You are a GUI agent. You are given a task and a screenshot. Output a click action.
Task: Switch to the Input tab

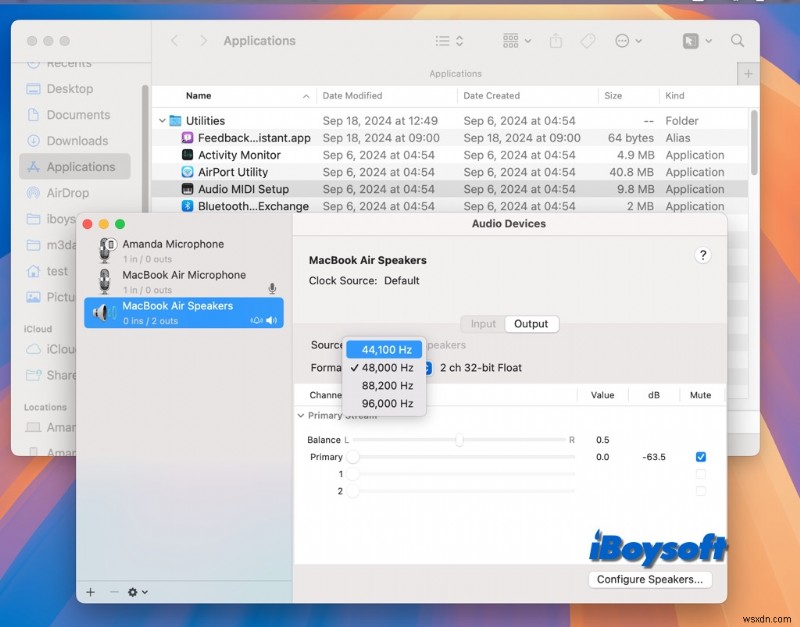tap(483, 324)
